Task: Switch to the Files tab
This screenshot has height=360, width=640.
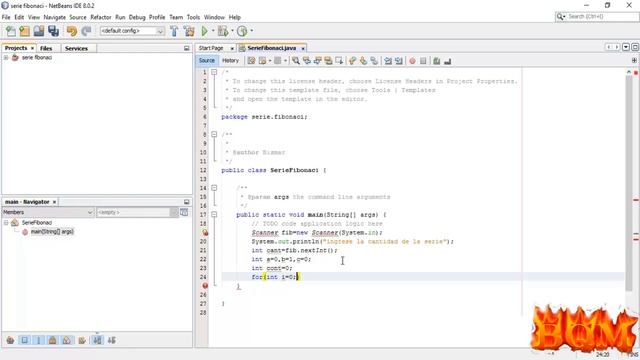Action: pos(46,48)
